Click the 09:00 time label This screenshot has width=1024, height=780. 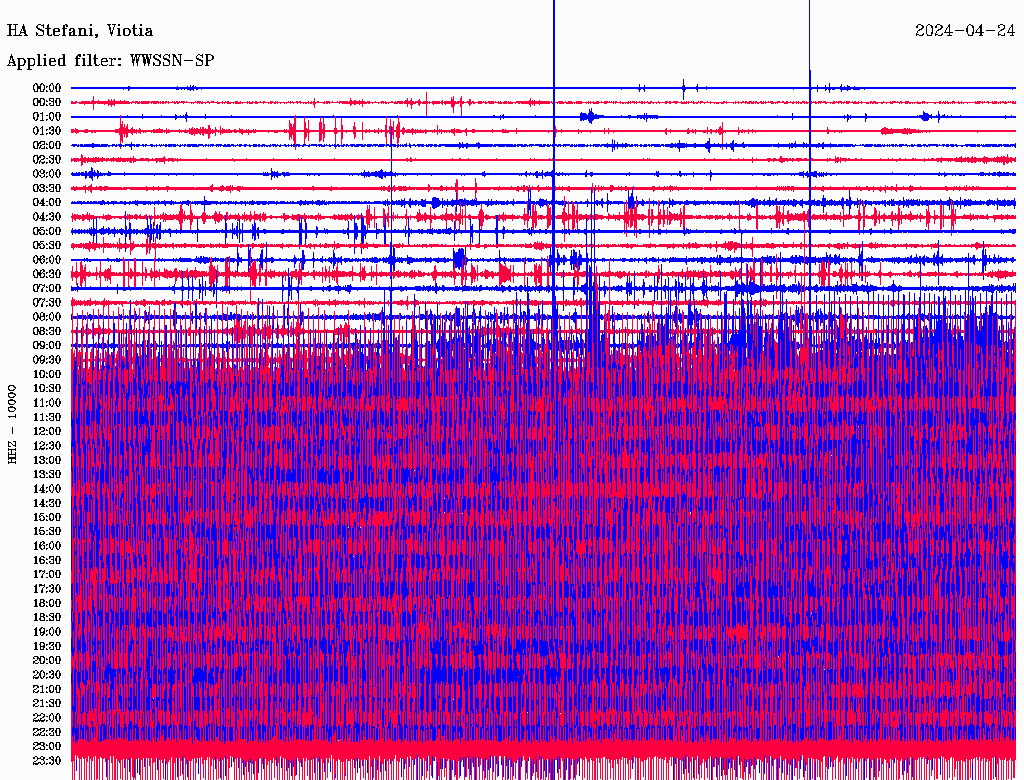click(47, 346)
